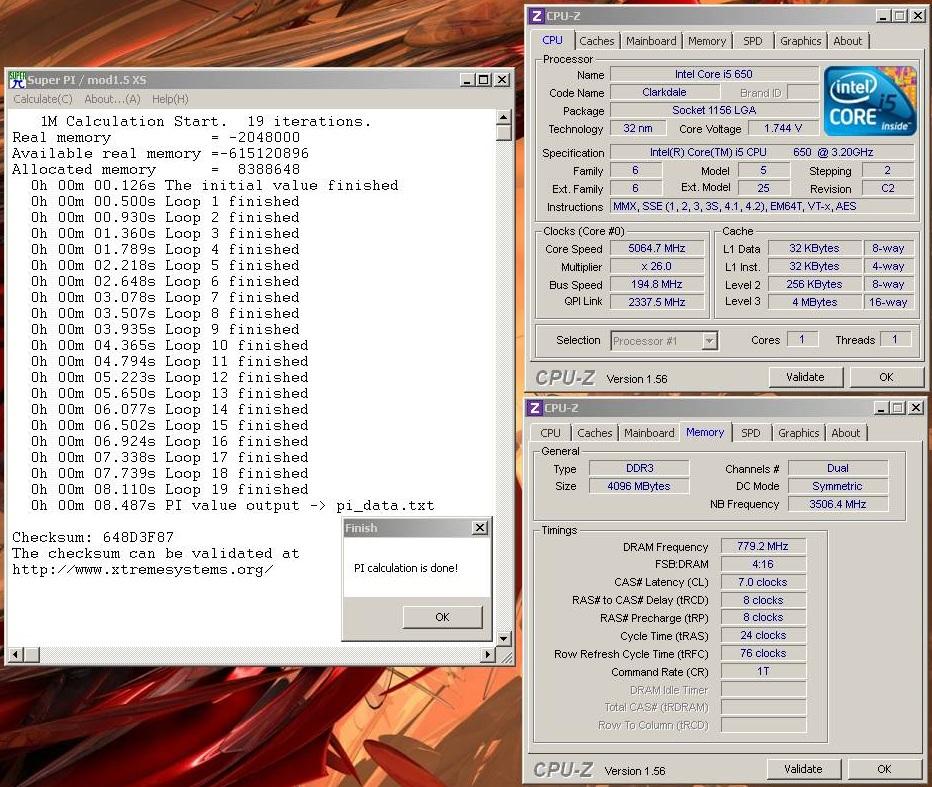Click the DRAM Frequency value '779.2 MHz'
The image size is (932, 787).
tap(763, 546)
